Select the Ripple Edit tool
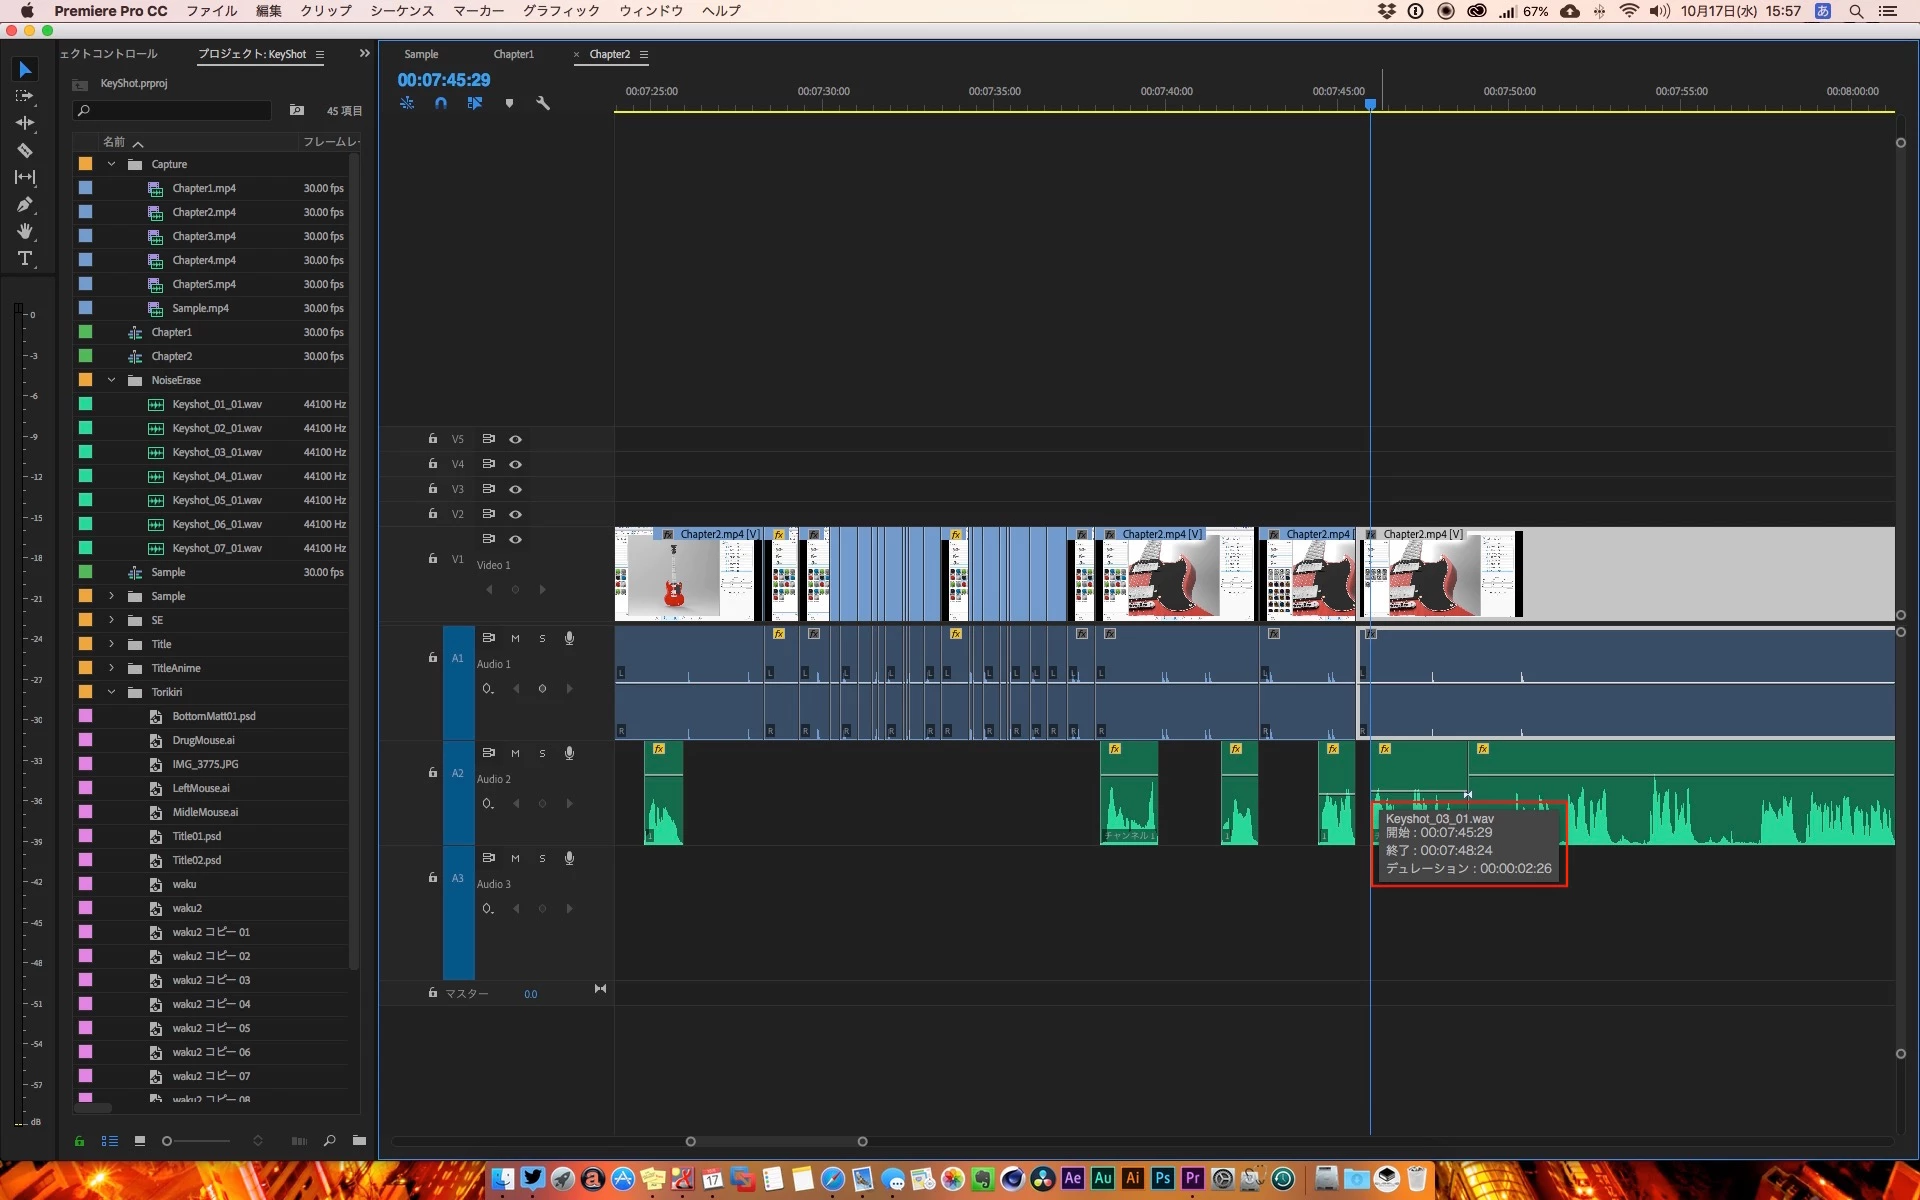This screenshot has width=1920, height=1200. pyautogui.click(x=25, y=123)
